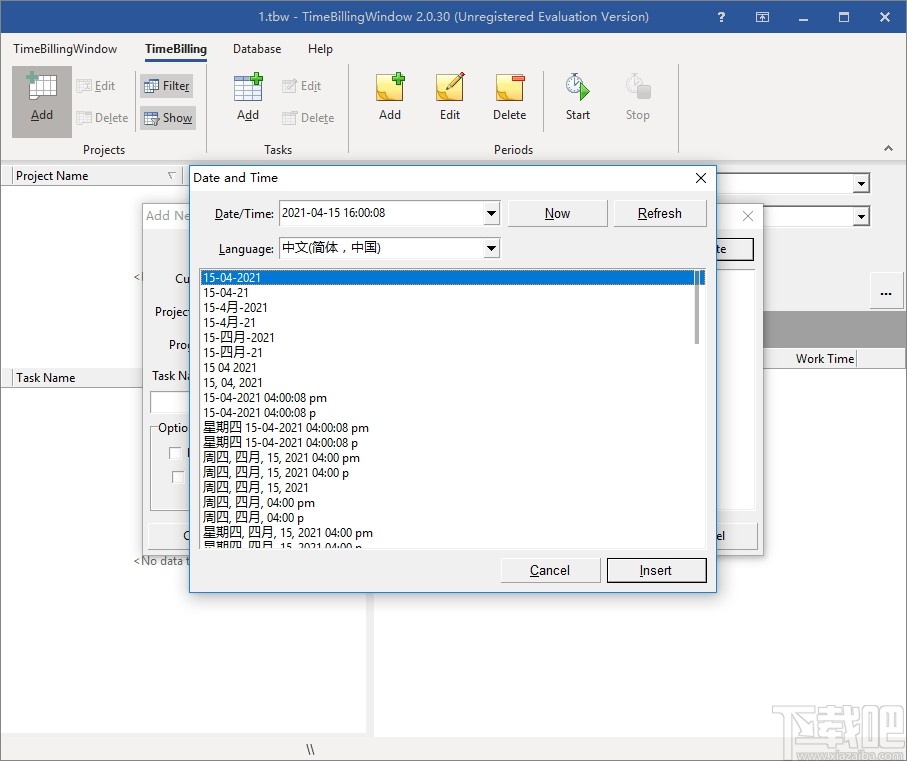Click the Now button
Screen dimensions: 907x761
[557, 213]
